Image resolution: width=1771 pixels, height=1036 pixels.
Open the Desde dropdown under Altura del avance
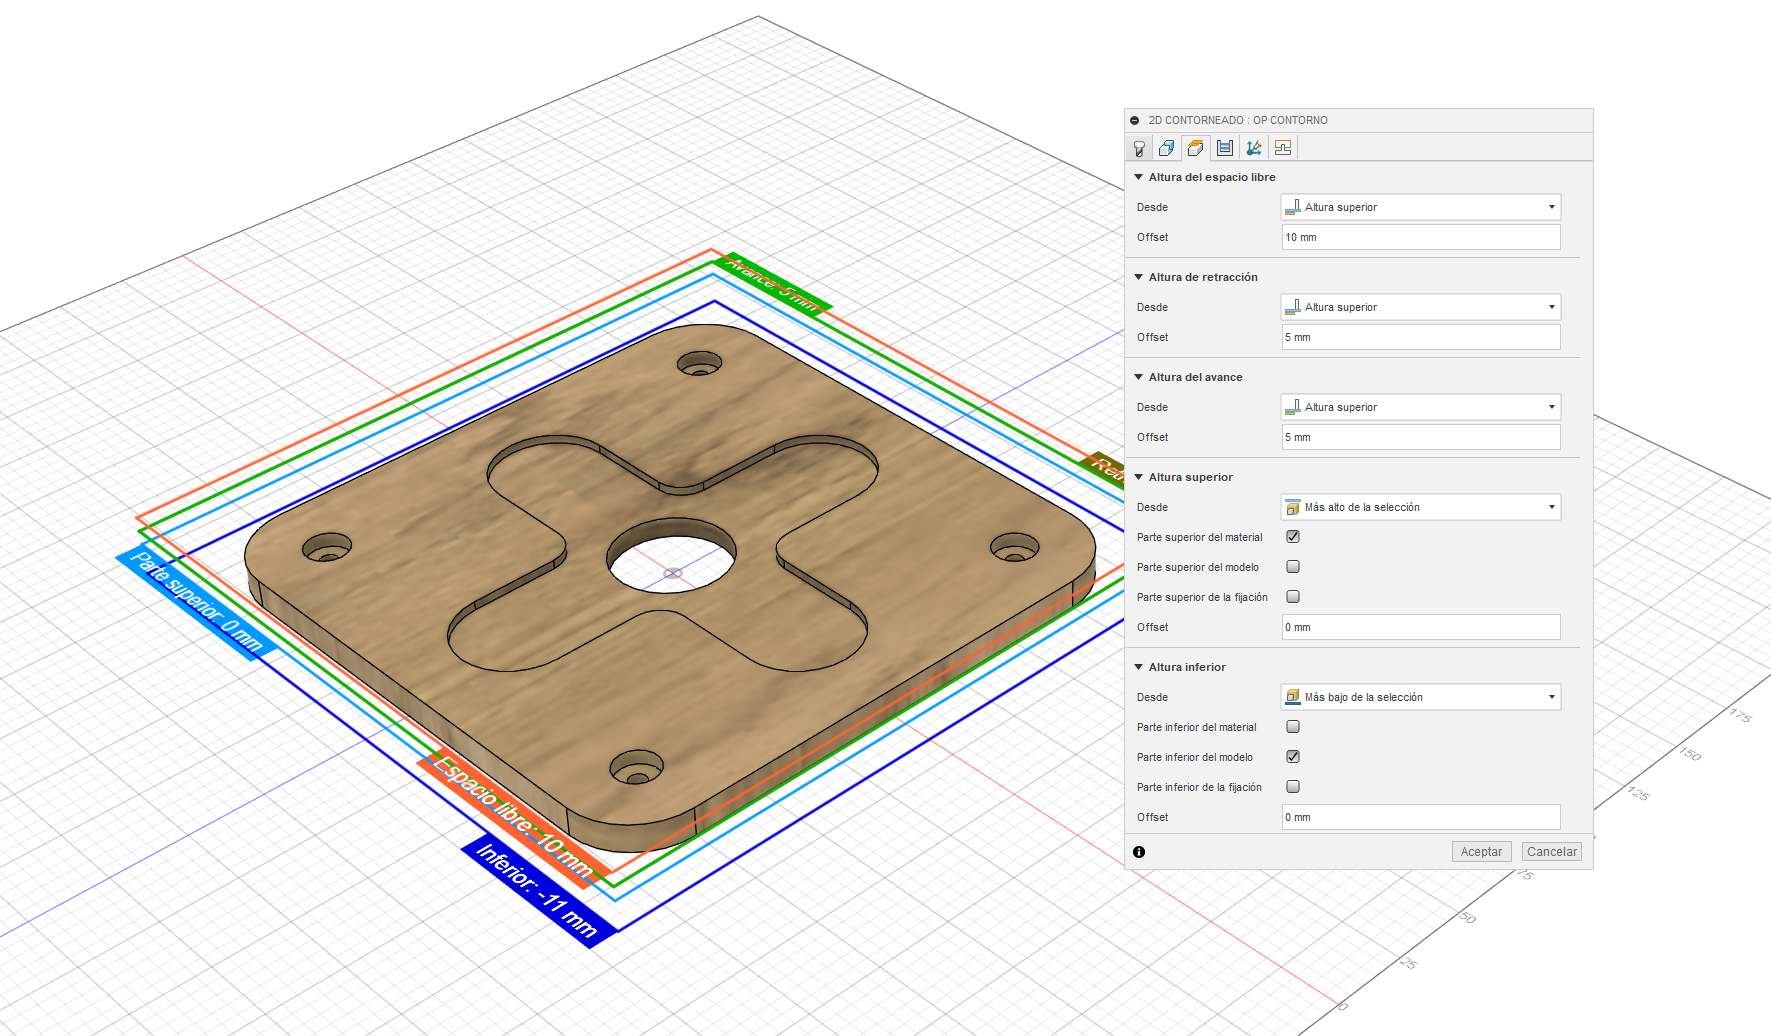click(1421, 407)
